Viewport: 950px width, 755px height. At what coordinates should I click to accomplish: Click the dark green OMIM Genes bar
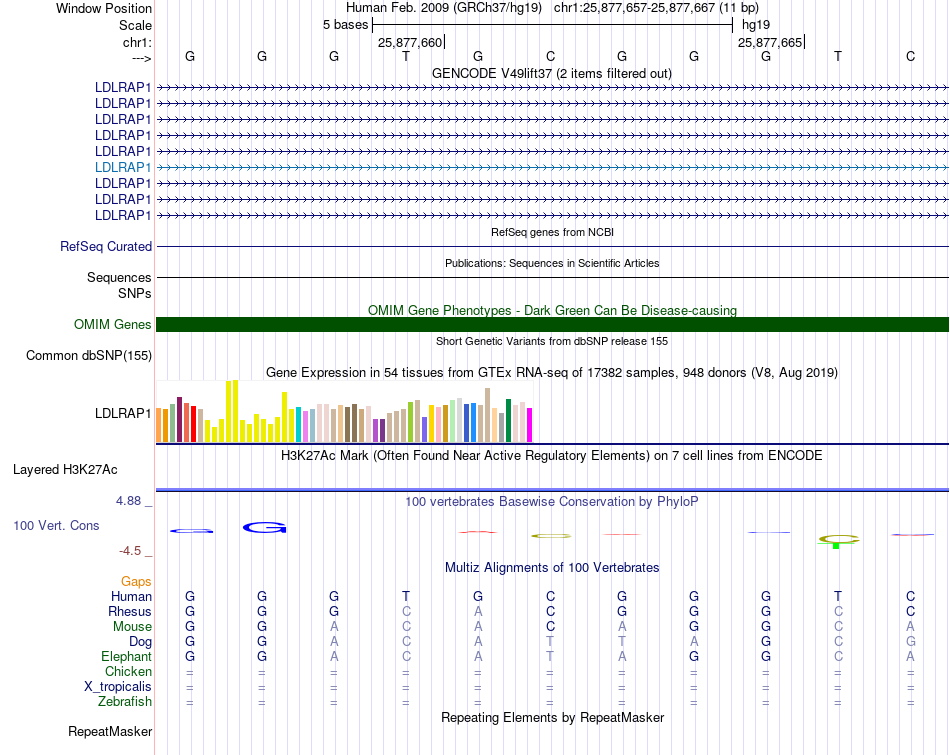click(x=552, y=325)
